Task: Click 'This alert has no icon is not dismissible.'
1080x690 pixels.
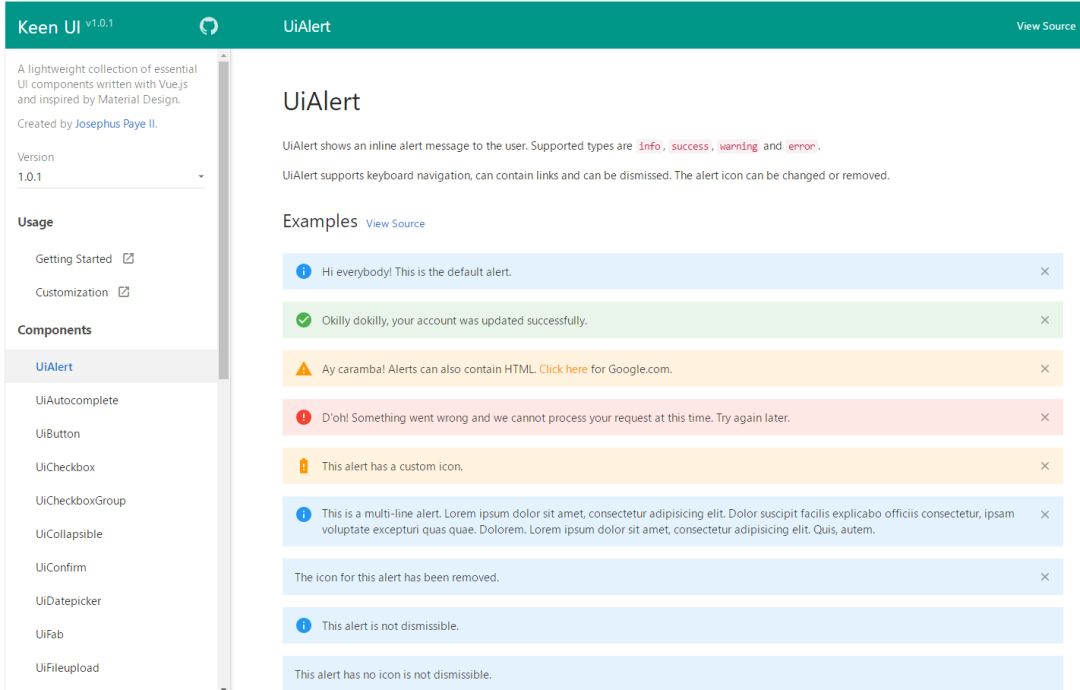Action: [x=393, y=675]
